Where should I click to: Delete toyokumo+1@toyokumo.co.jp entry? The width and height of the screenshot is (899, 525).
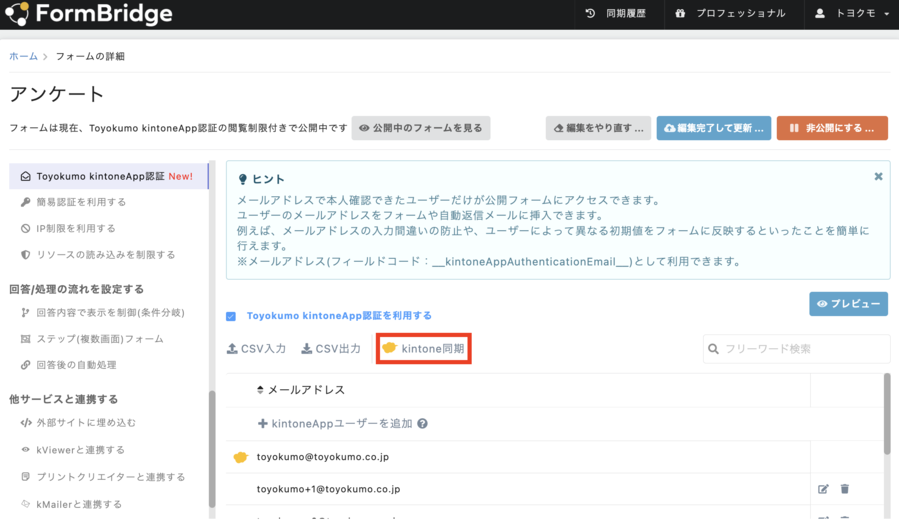click(x=845, y=489)
